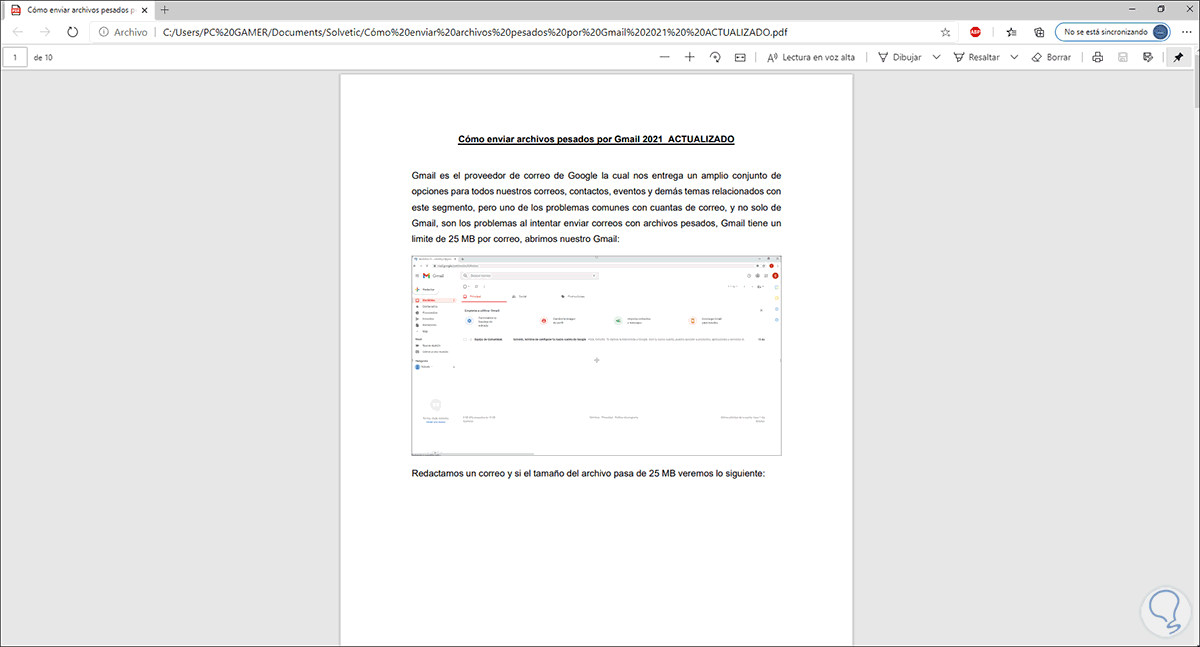Screen dimensions: 1200x647
Task: Zoom in with the plus icon
Action: click(x=689, y=57)
